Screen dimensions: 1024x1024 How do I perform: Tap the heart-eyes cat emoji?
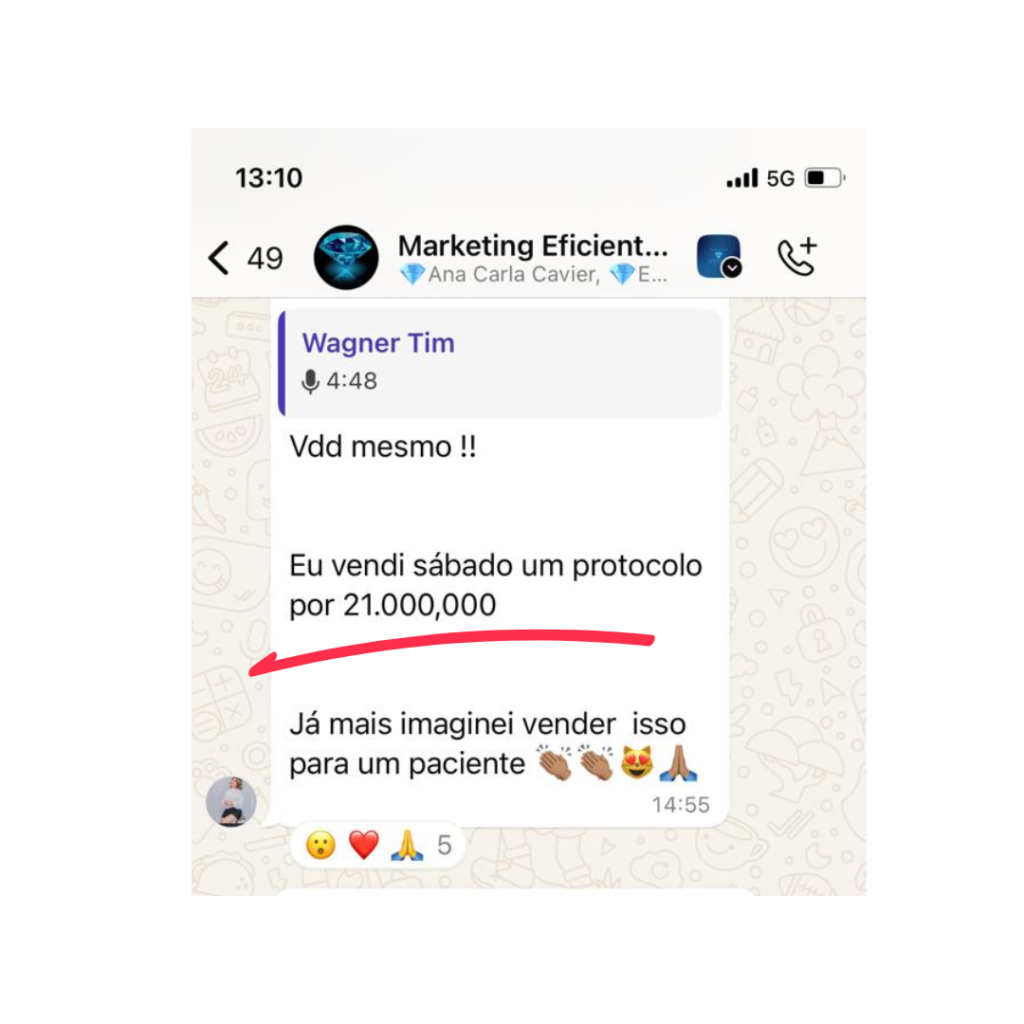tap(637, 762)
